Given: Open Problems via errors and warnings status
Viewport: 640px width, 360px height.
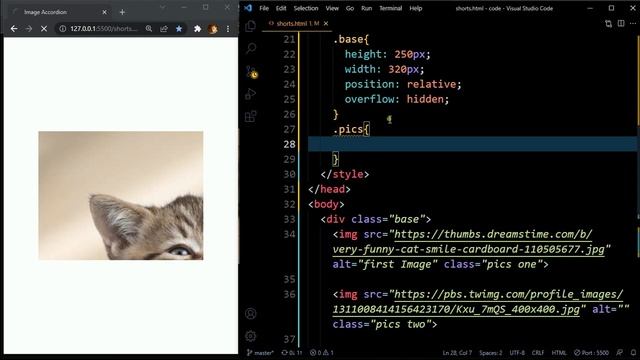Looking at the screenshot, I should [322, 353].
